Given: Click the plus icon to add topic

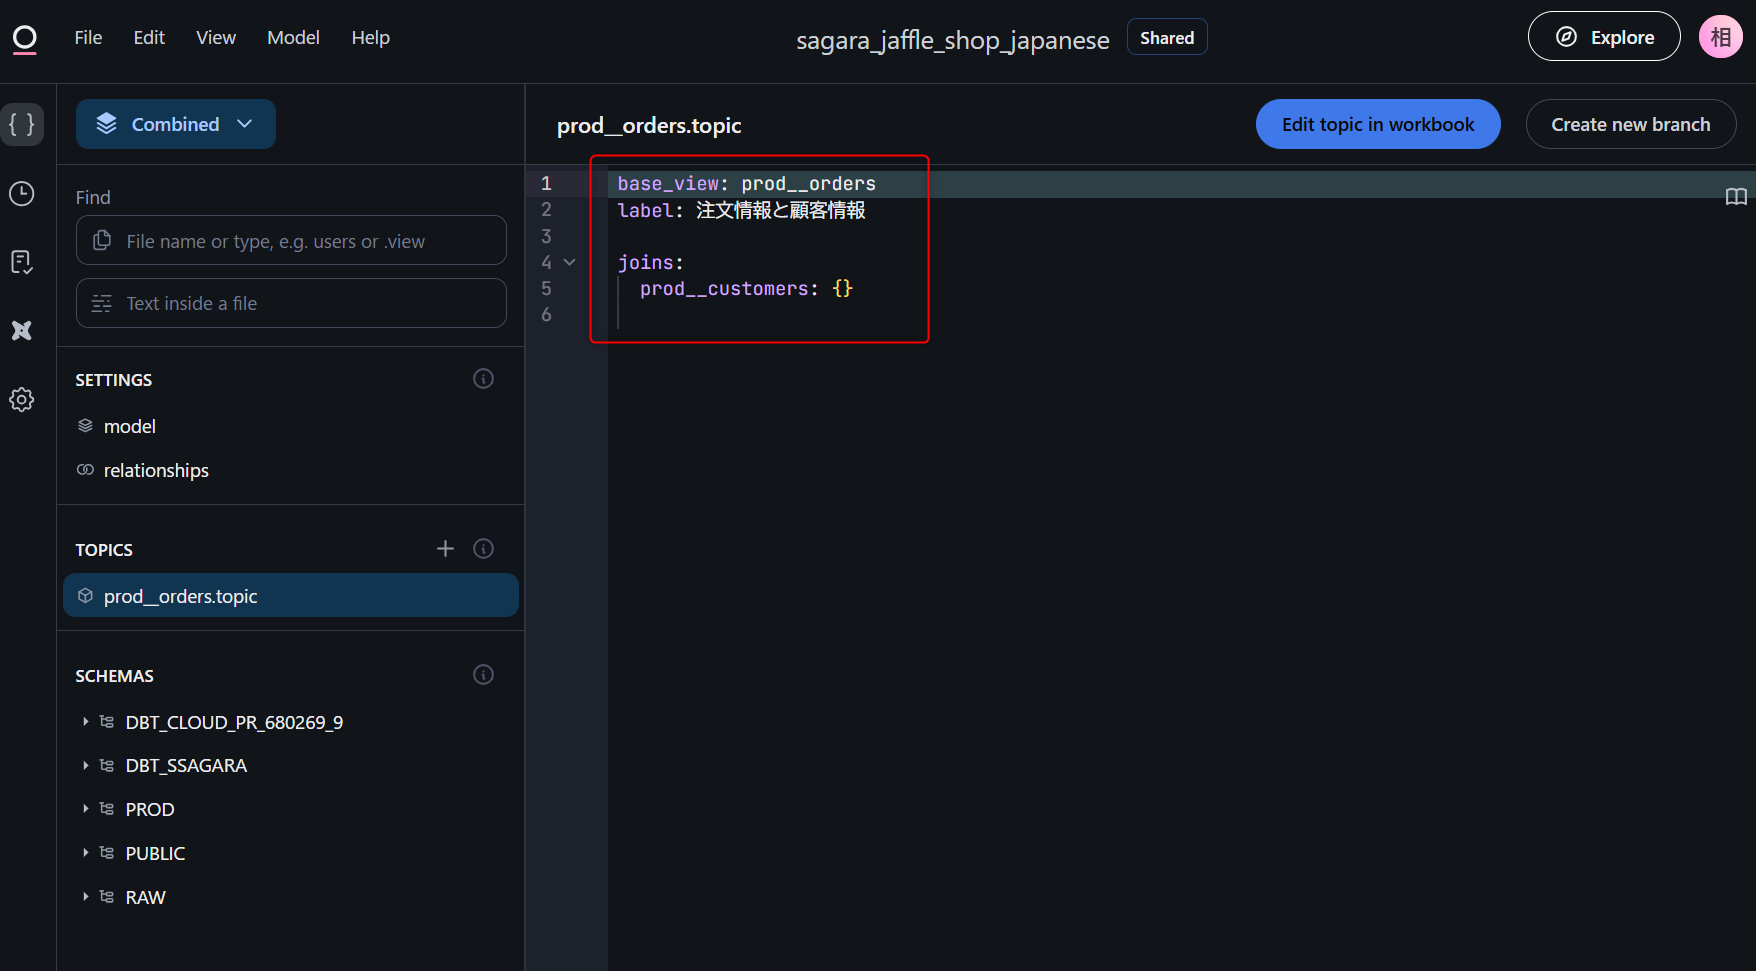Looking at the screenshot, I should pos(445,549).
